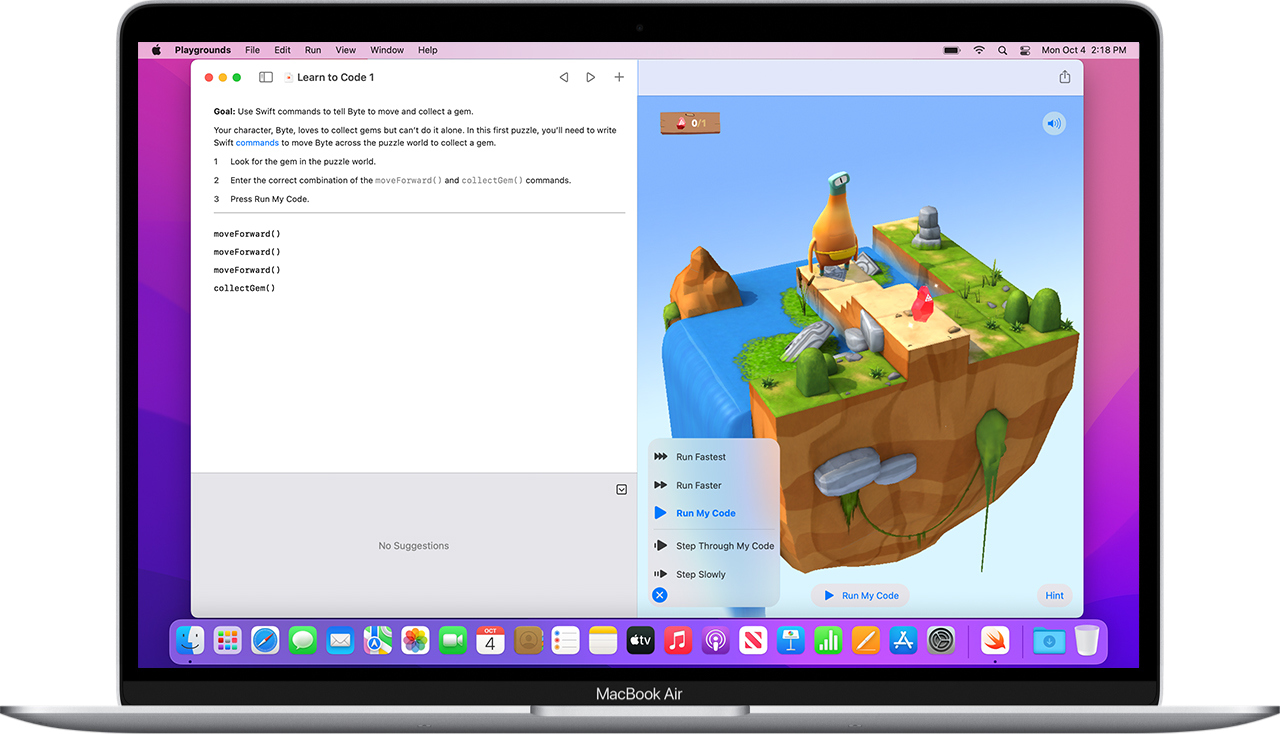Click Swift Playgrounds Dock icon

pos(995,640)
